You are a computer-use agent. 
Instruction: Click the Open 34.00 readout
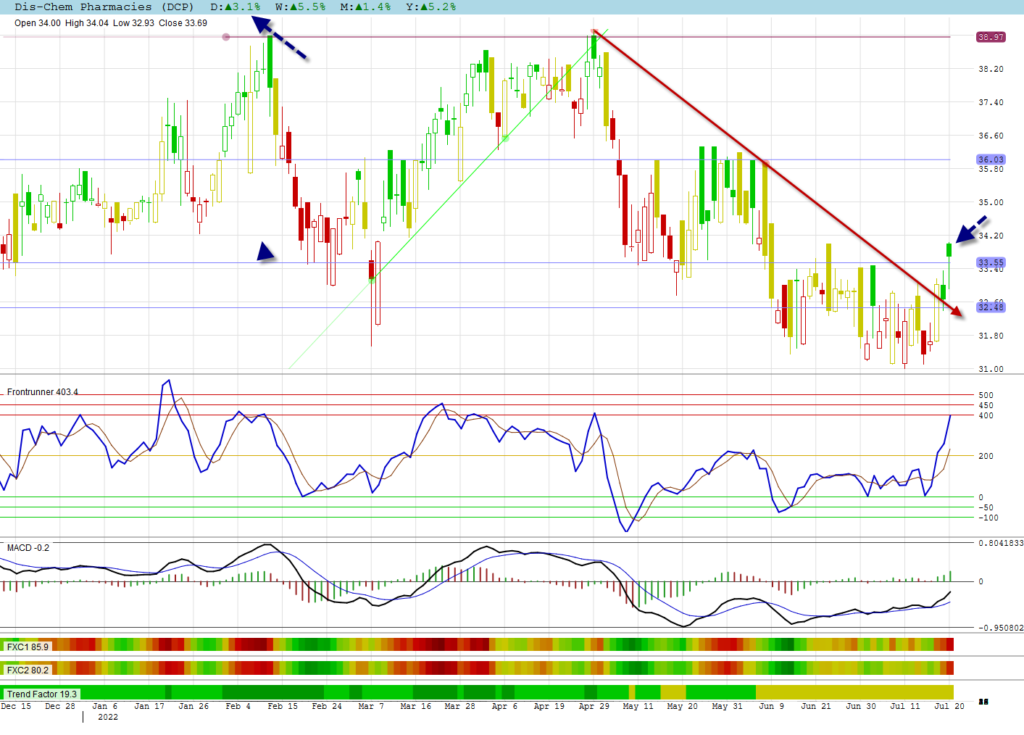[x=37, y=23]
